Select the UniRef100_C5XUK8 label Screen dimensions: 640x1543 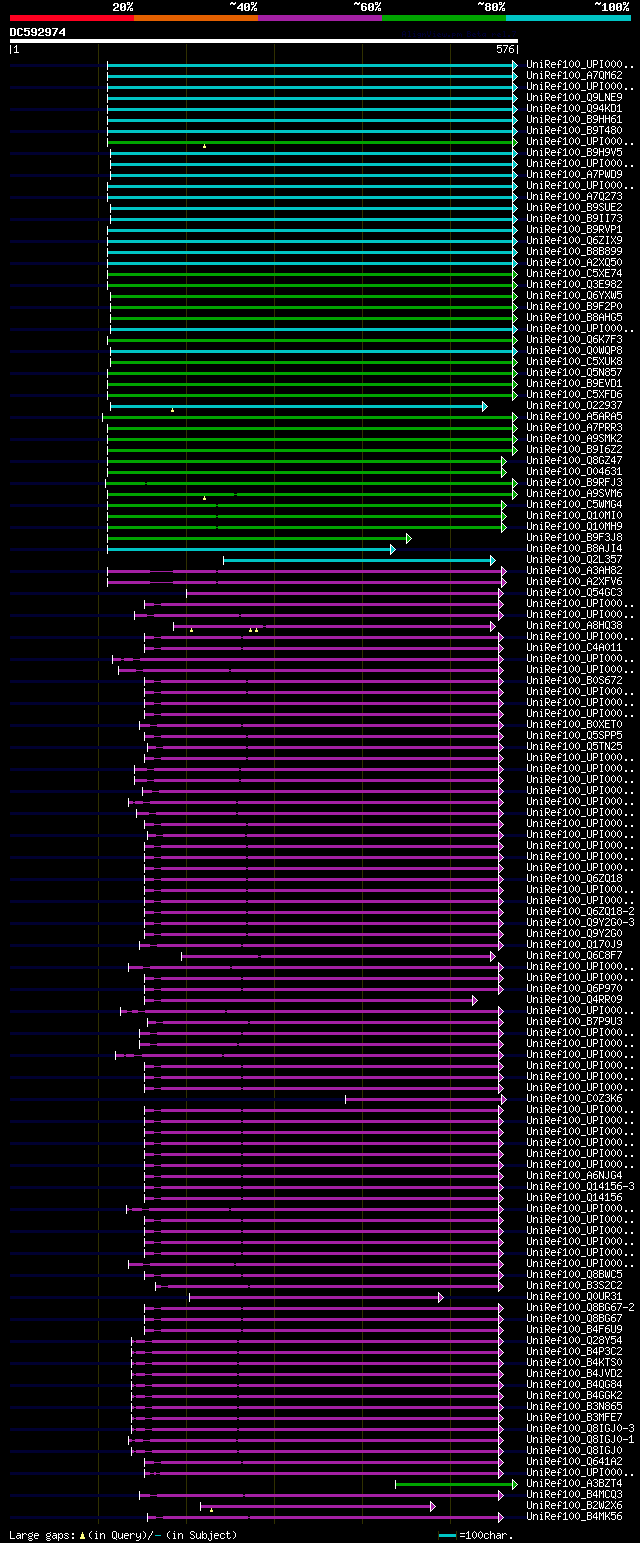pyautogui.click(x=574, y=361)
